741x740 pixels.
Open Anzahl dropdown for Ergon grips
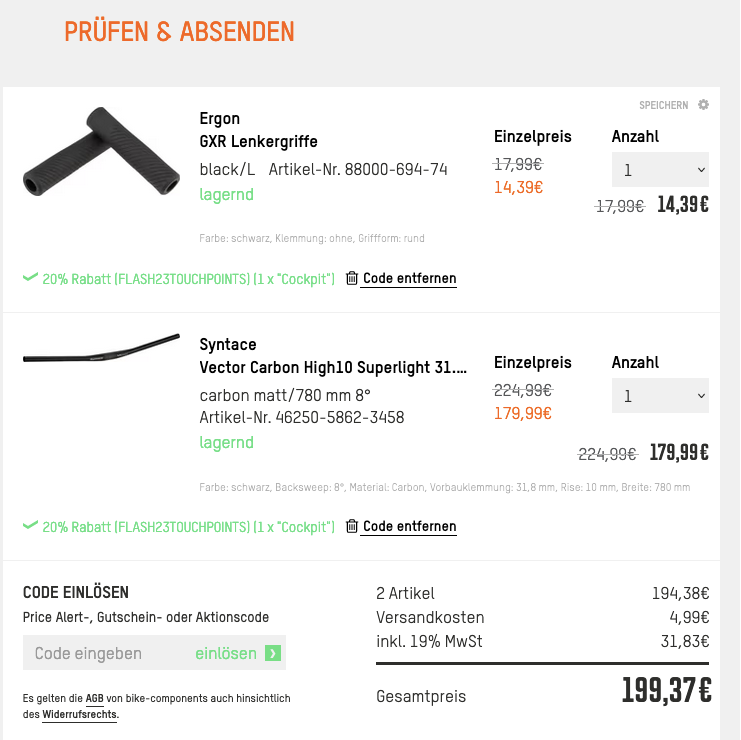click(x=660, y=170)
